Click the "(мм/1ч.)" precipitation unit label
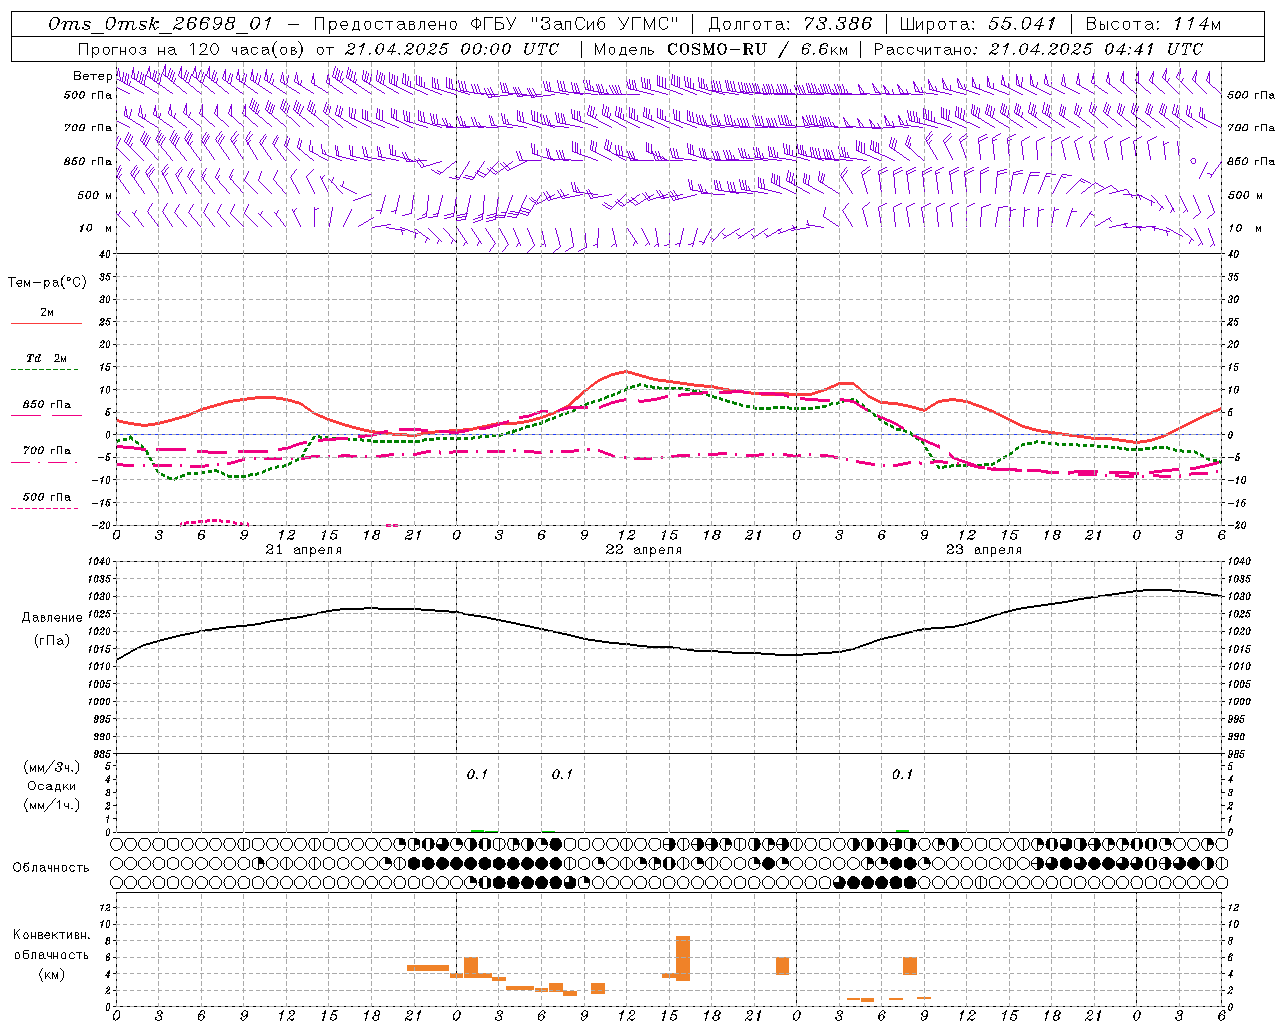The width and height of the screenshot is (1280, 1024). tap(52, 805)
